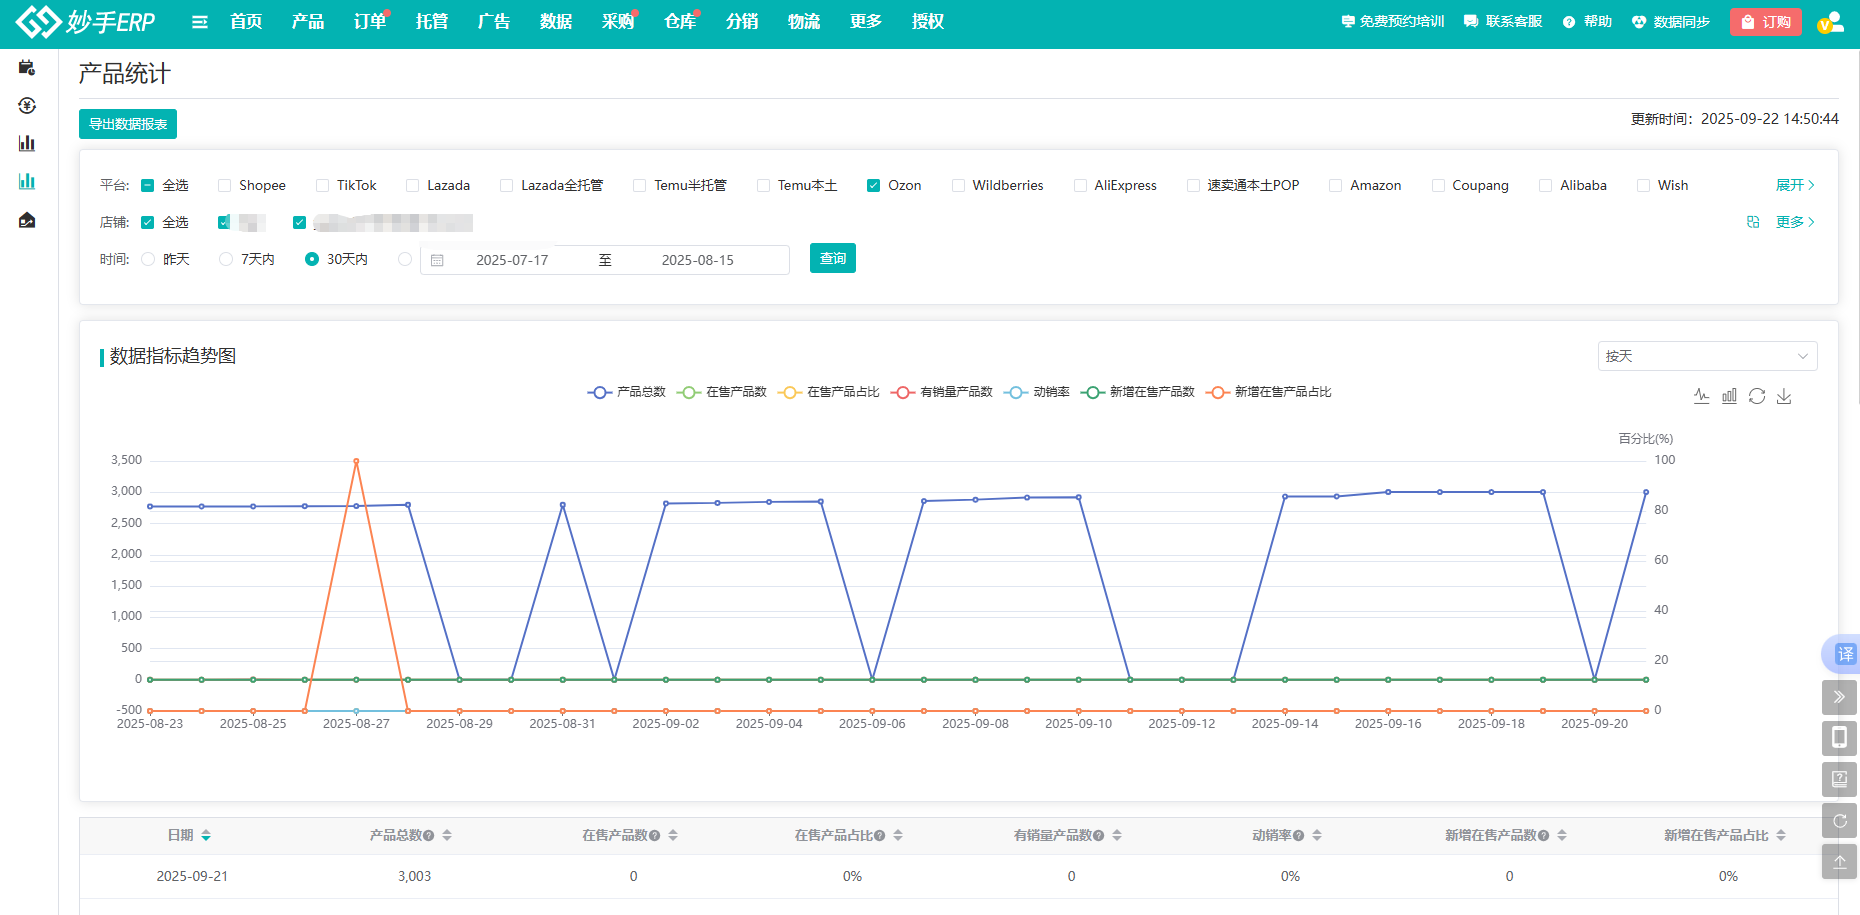Click the chart restore/refresh icon
This screenshot has height=915, width=1860.
pos(1757,396)
